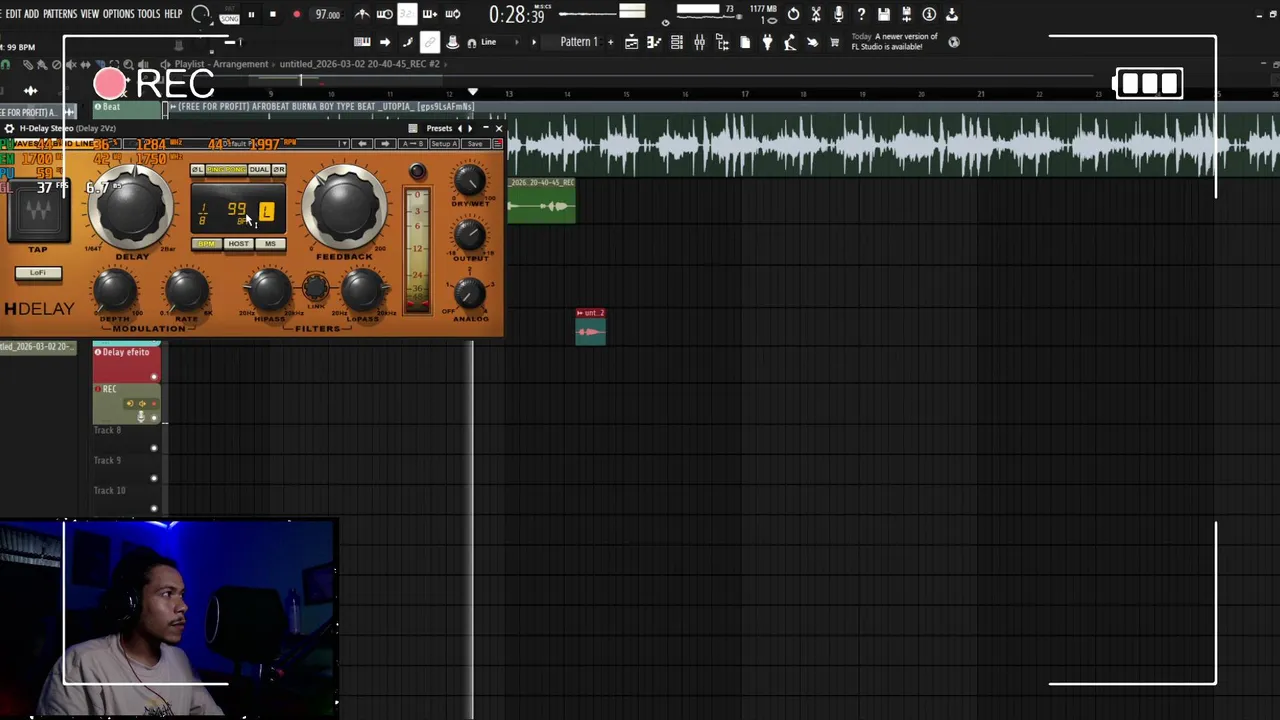Click the render/export audio icon
Viewport: 1280px width, 720px height.
pos(906,14)
